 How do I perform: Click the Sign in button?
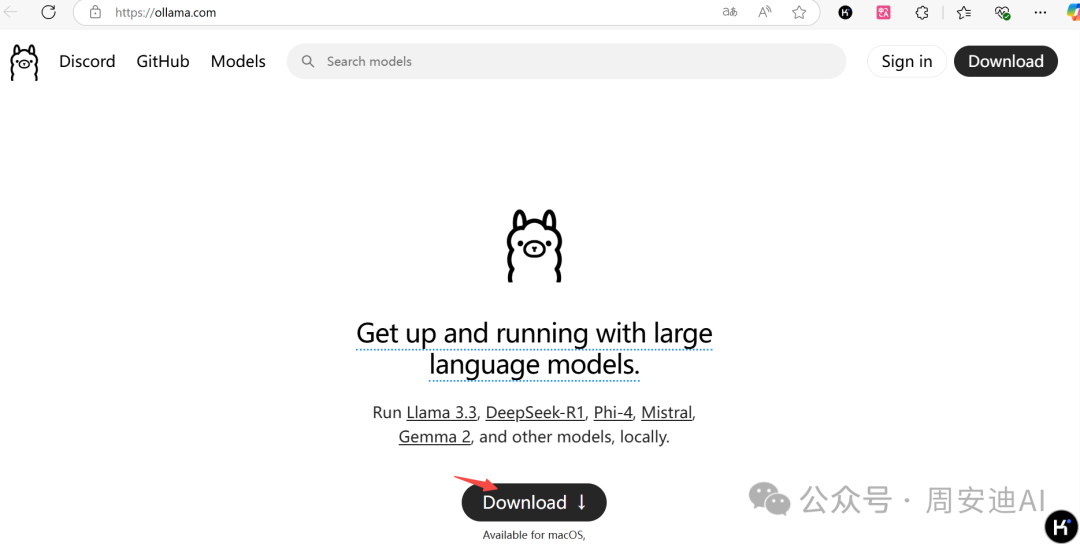[x=906, y=61]
